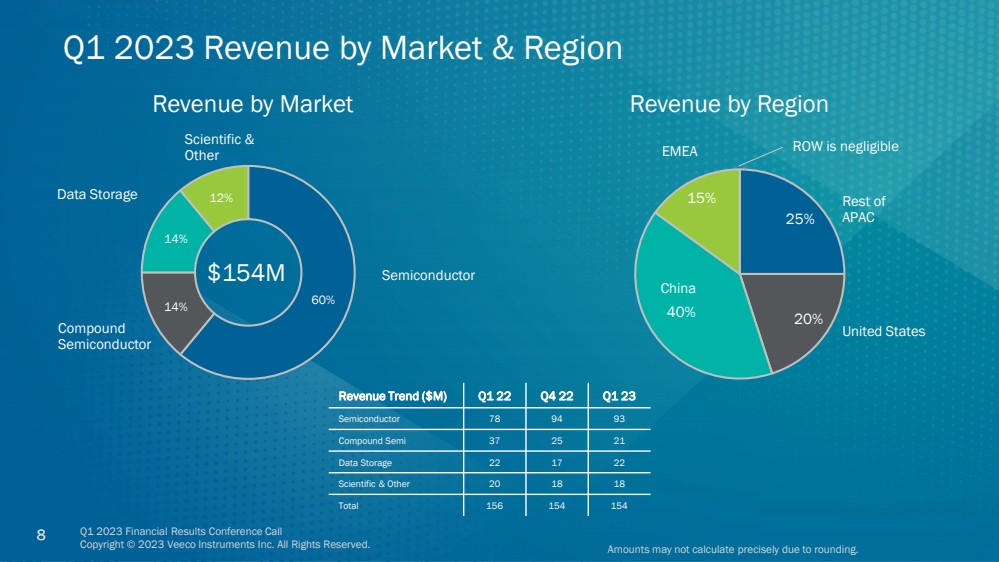Select the Q1 23 column header
The image size is (999, 562).
coord(618,396)
